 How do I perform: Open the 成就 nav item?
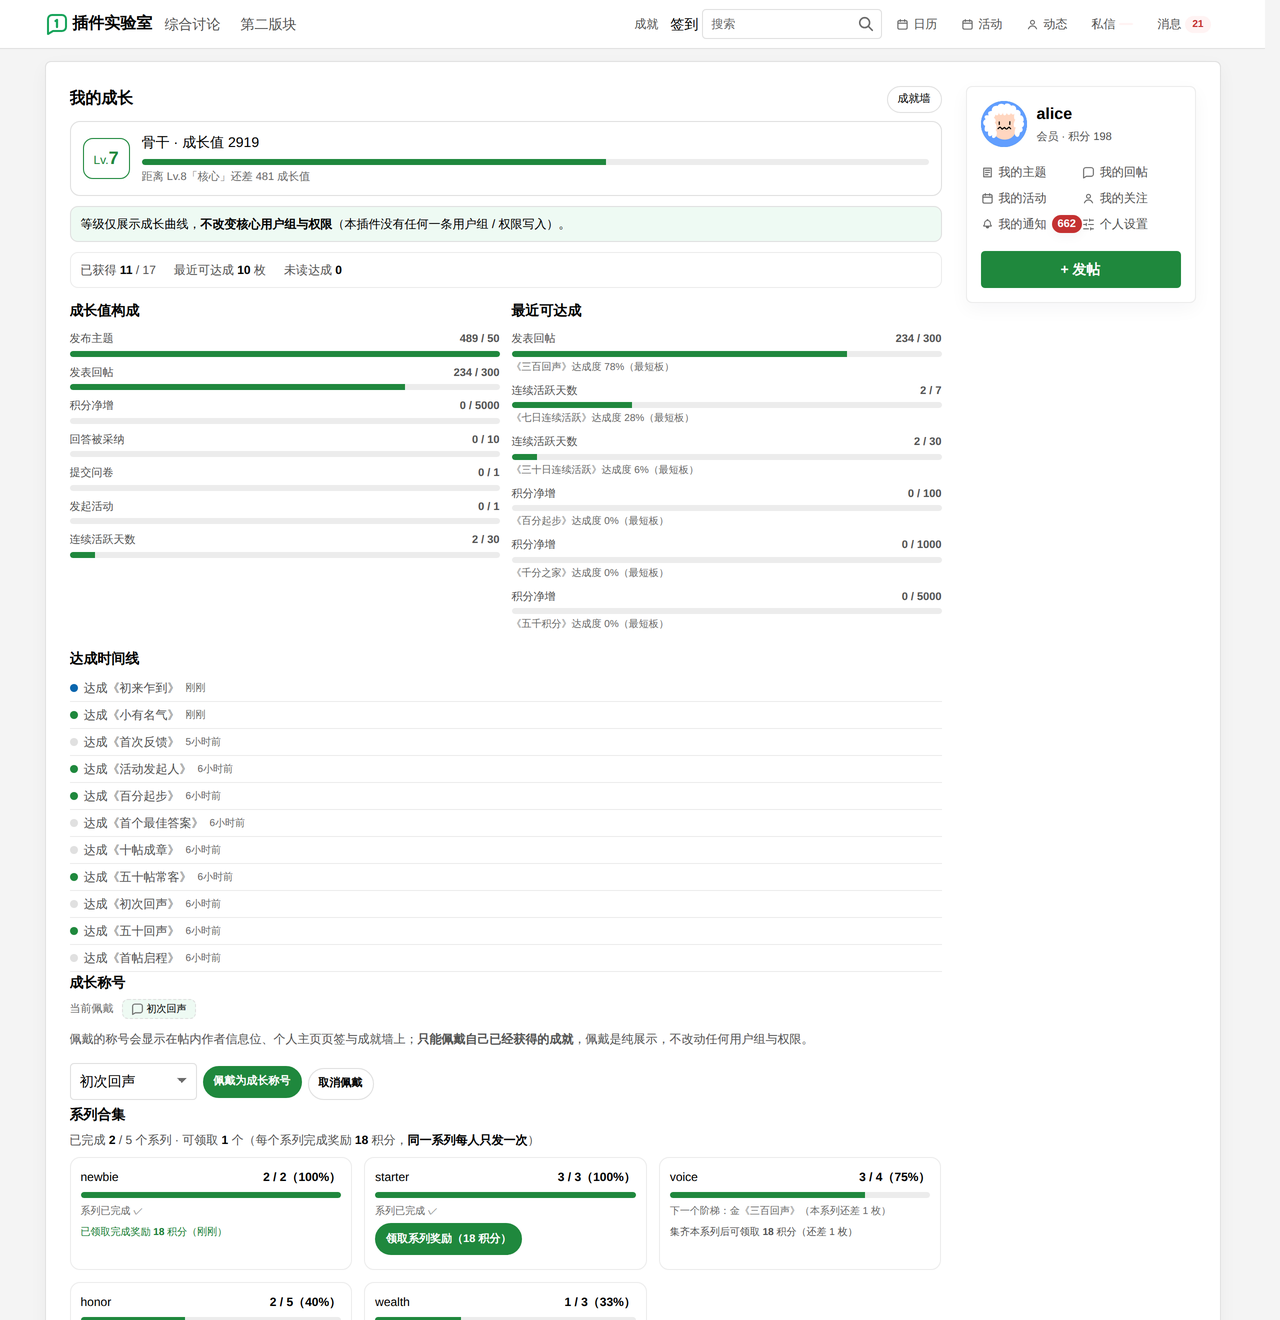pyautogui.click(x=646, y=24)
